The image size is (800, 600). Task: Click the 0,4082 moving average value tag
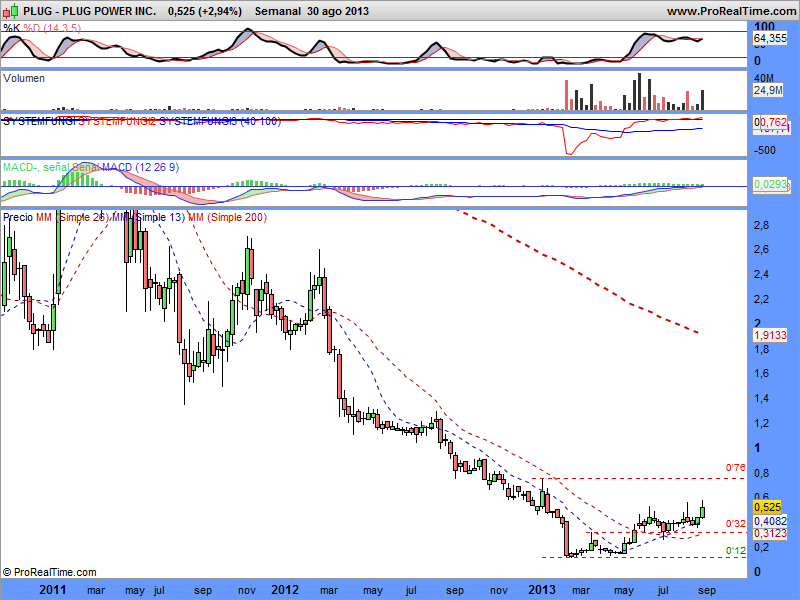pyautogui.click(x=770, y=521)
